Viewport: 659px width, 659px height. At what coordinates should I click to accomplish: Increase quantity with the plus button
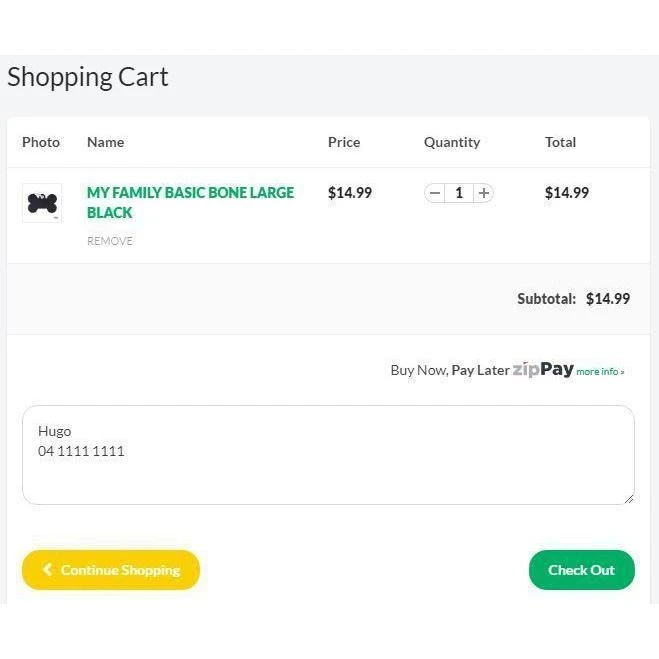[483, 193]
